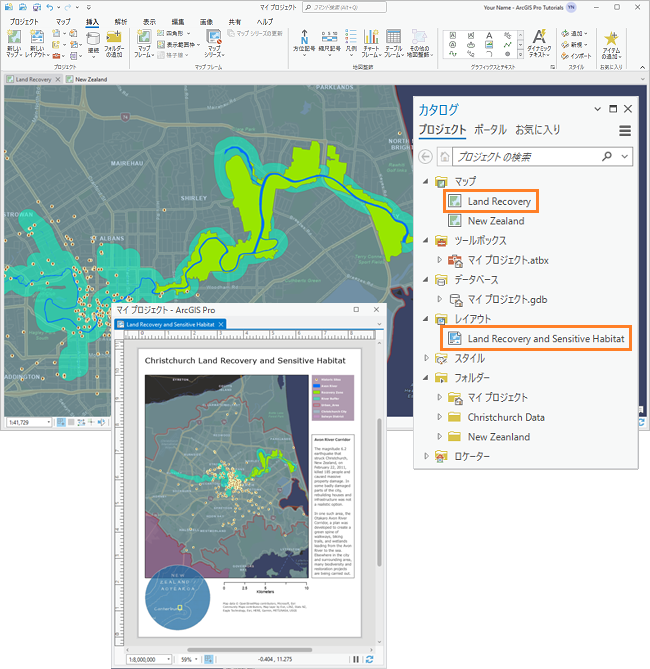Viewport: 650px width, 669px height.
Task: Click the Connections (接続) database icon
Action: pos(93,39)
